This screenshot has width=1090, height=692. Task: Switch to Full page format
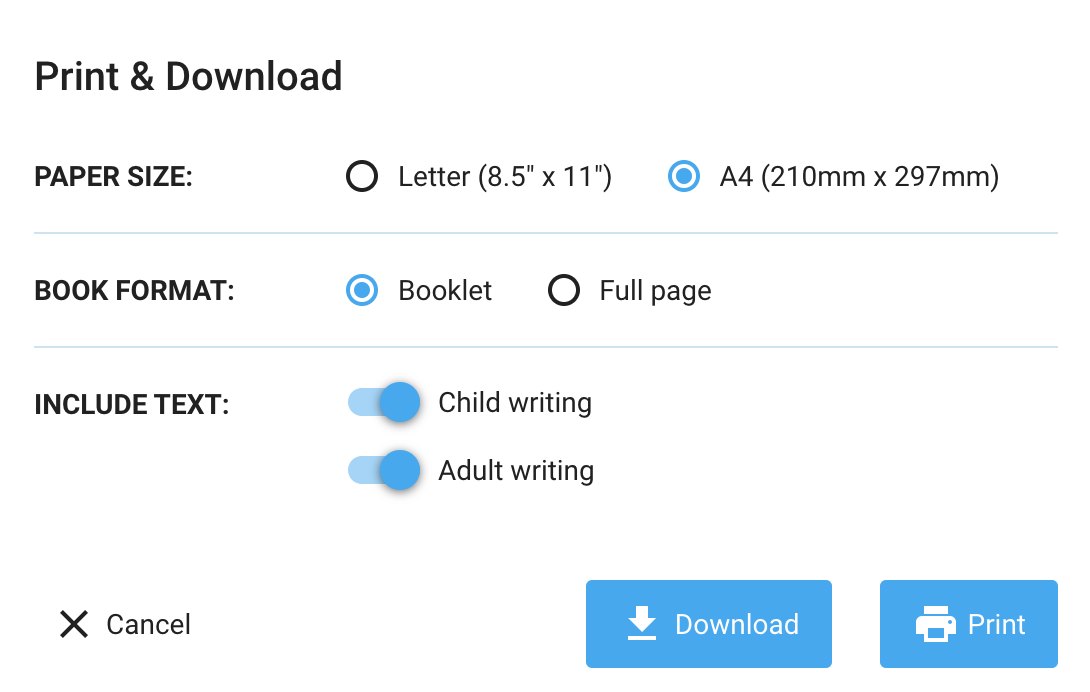coord(564,290)
